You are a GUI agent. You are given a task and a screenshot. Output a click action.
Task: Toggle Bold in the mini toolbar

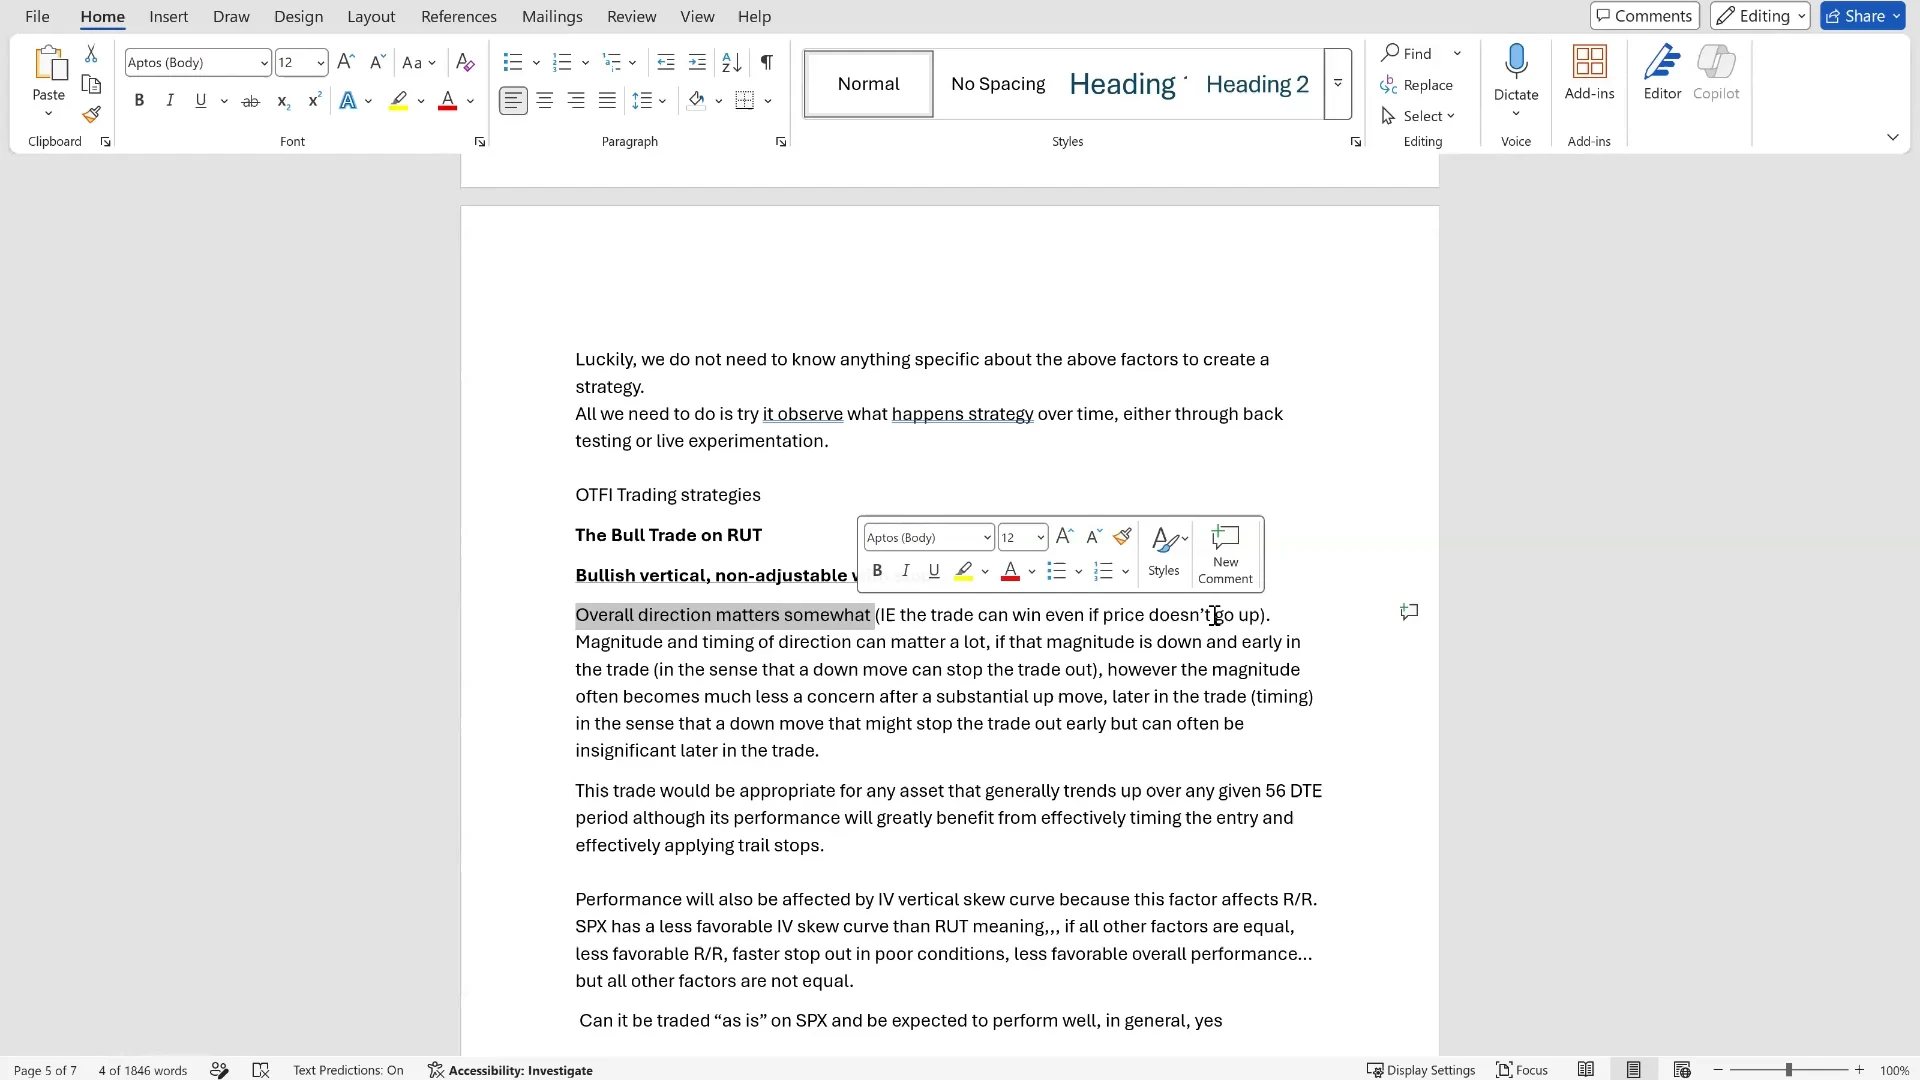pos(877,571)
